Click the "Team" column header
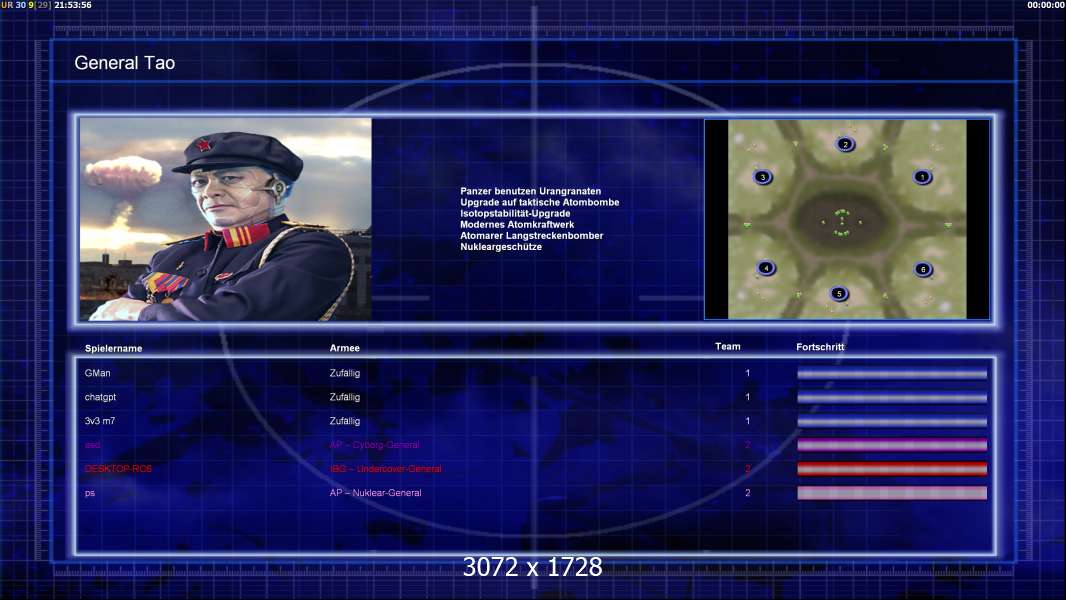This screenshot has width=1066, height=600. [x=727, y=347]
